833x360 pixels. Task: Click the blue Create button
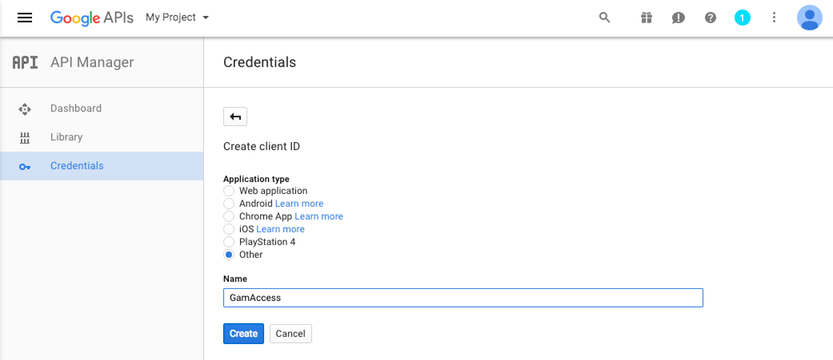(243, 333)
